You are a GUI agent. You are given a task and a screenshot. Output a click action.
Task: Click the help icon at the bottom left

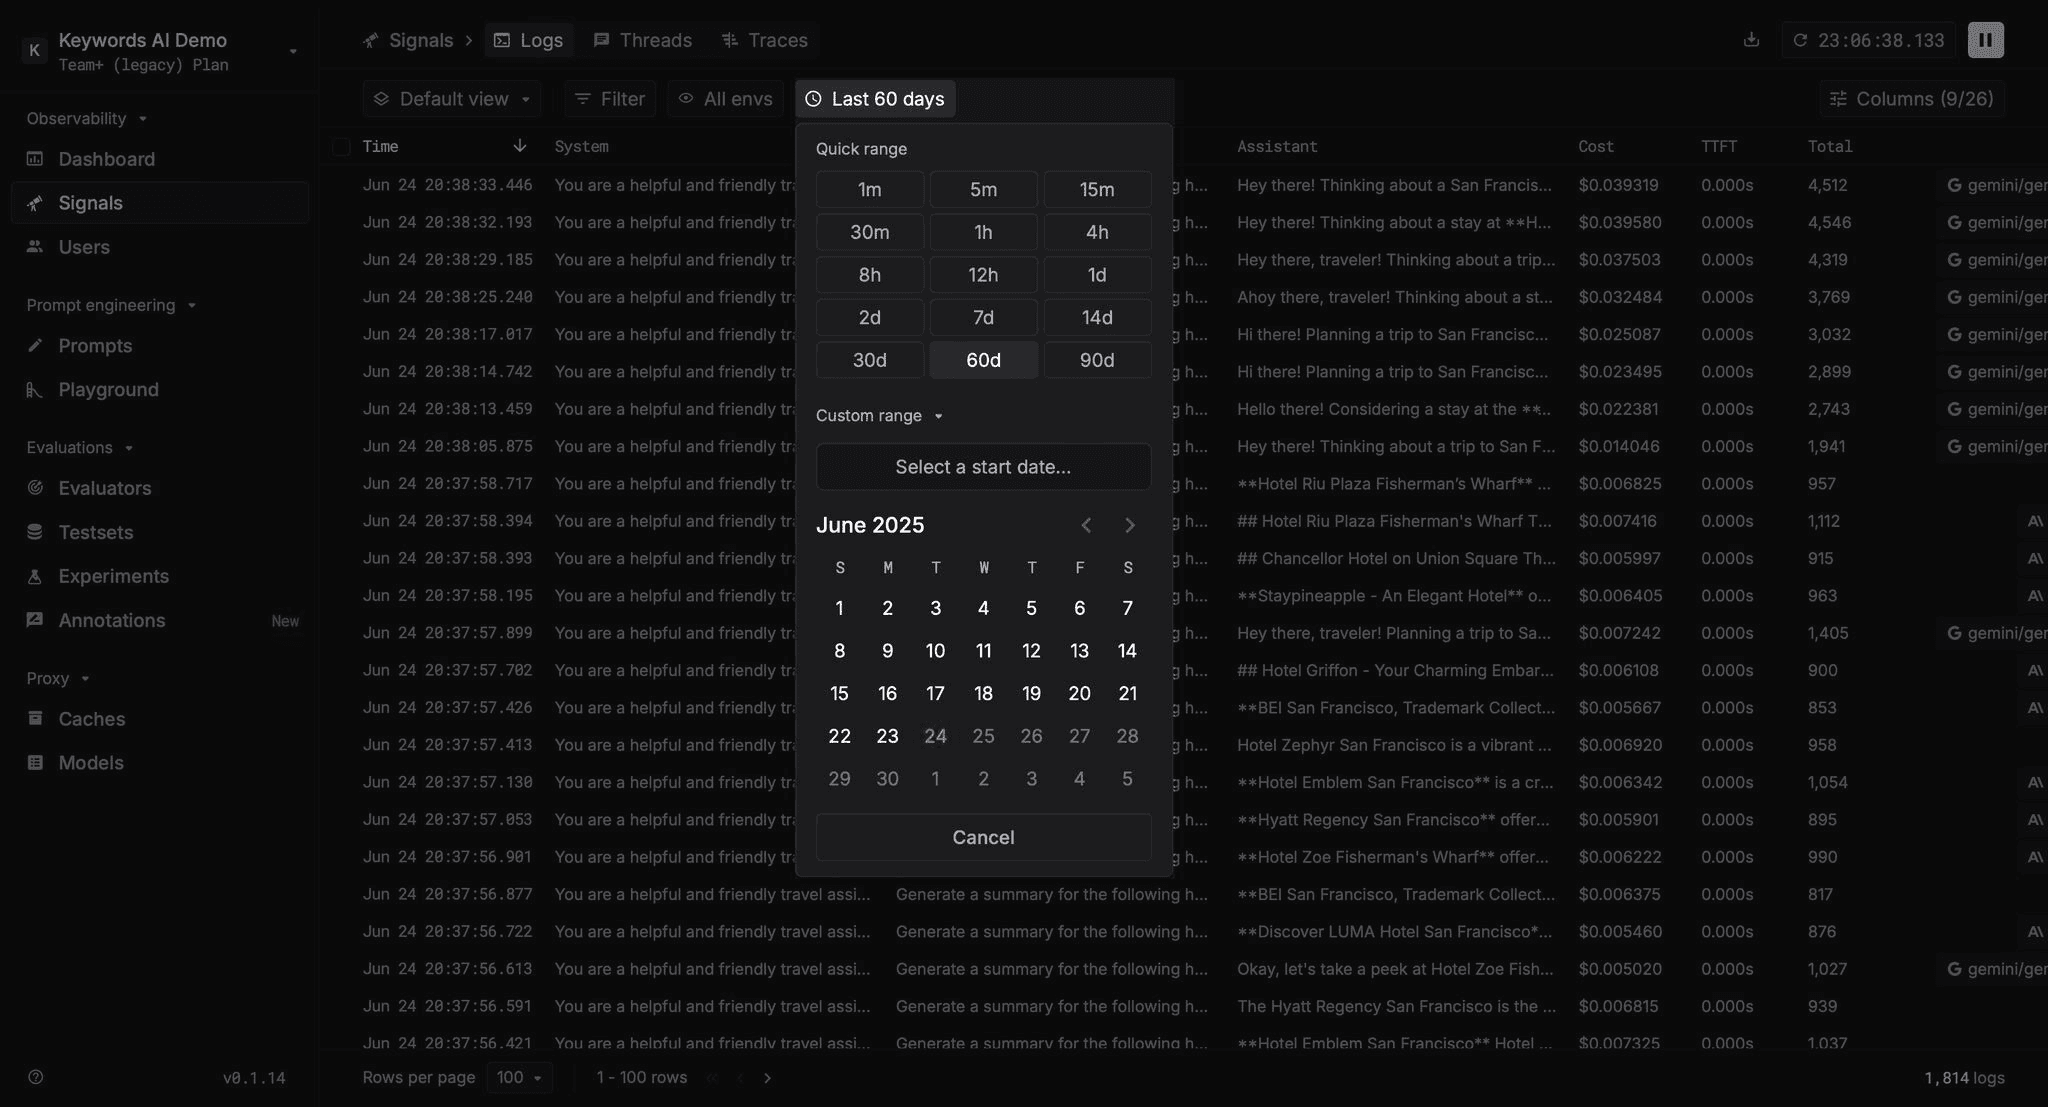36,1077
